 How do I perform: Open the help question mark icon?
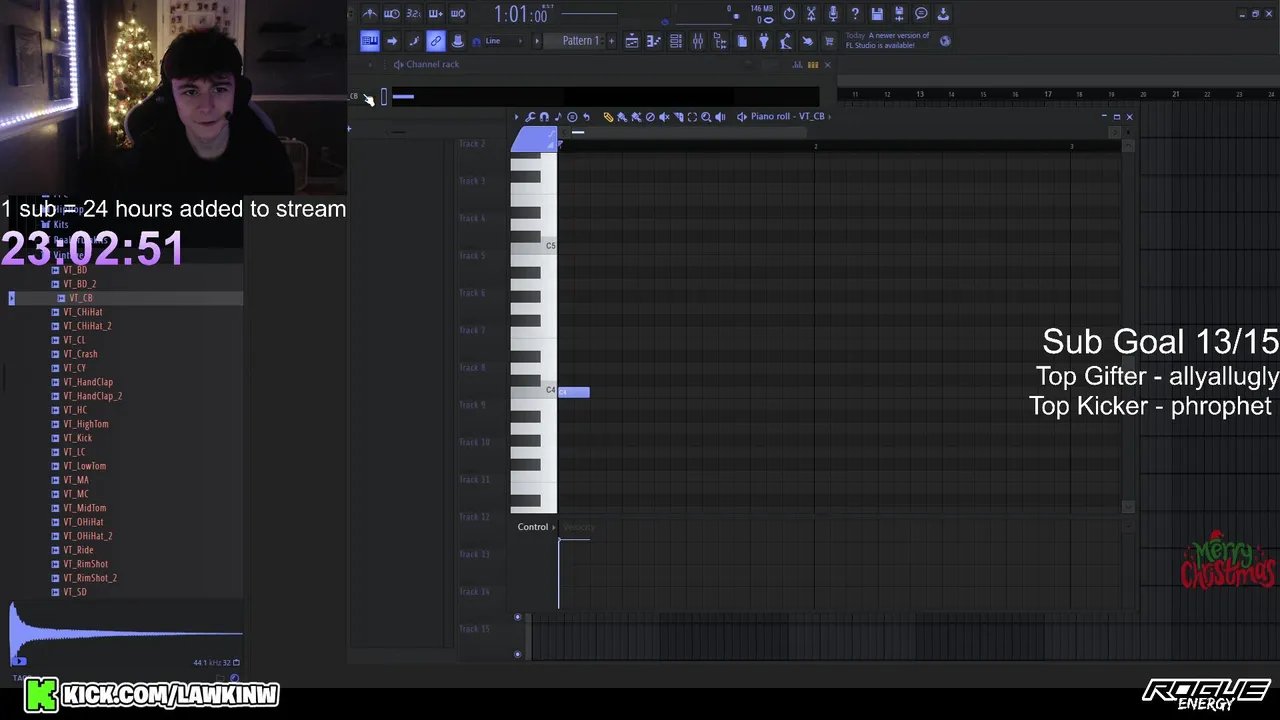click(x=855, y=14)
